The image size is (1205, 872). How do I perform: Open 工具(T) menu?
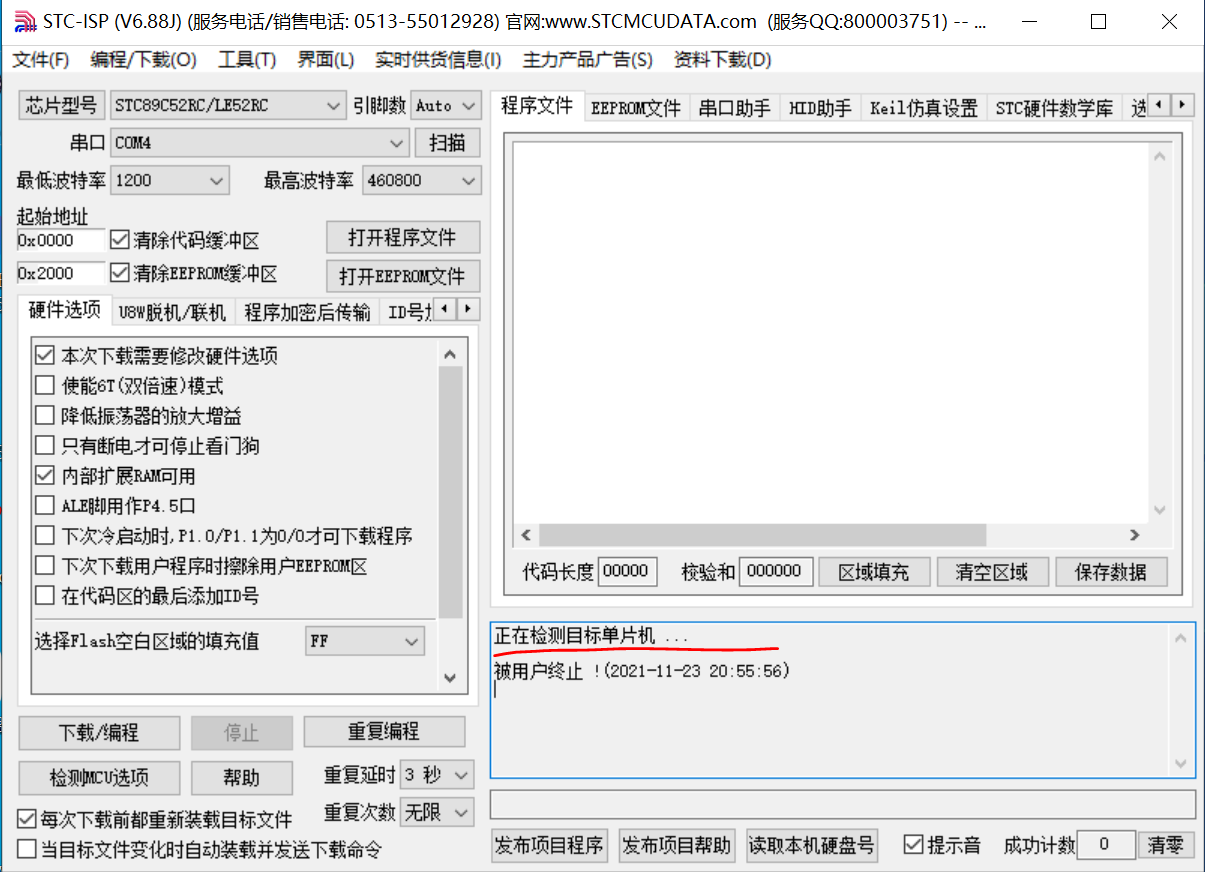point(247,60)
